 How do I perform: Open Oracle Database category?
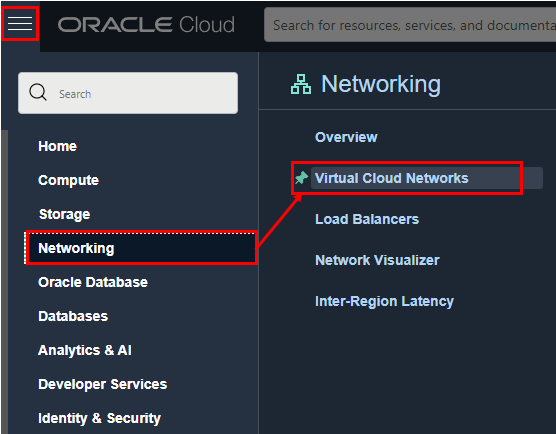(x=93, y=282)
